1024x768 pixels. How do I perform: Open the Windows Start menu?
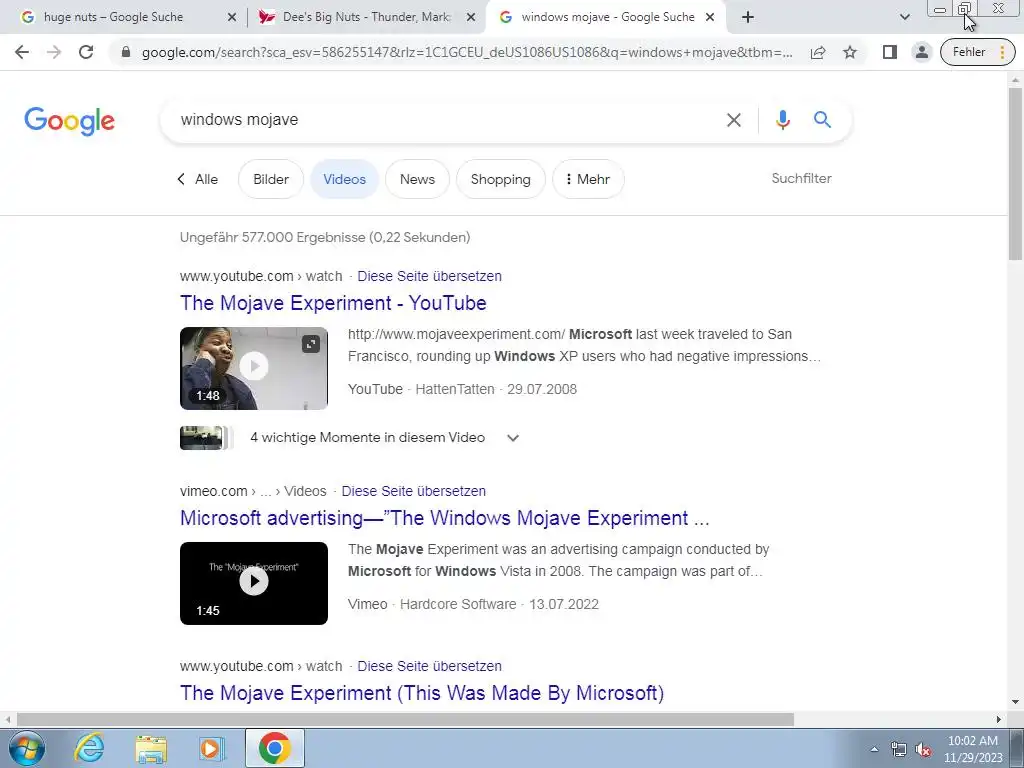click(26, 748)
